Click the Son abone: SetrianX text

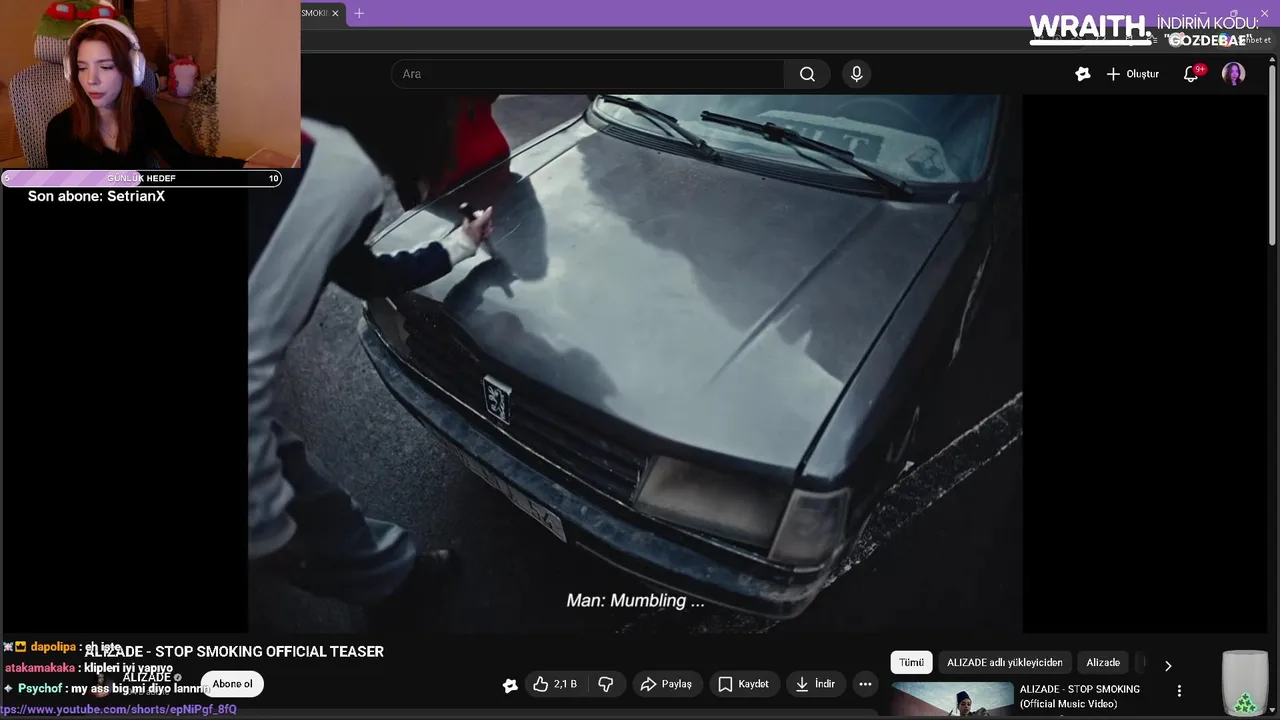click(x=96, y=197)
